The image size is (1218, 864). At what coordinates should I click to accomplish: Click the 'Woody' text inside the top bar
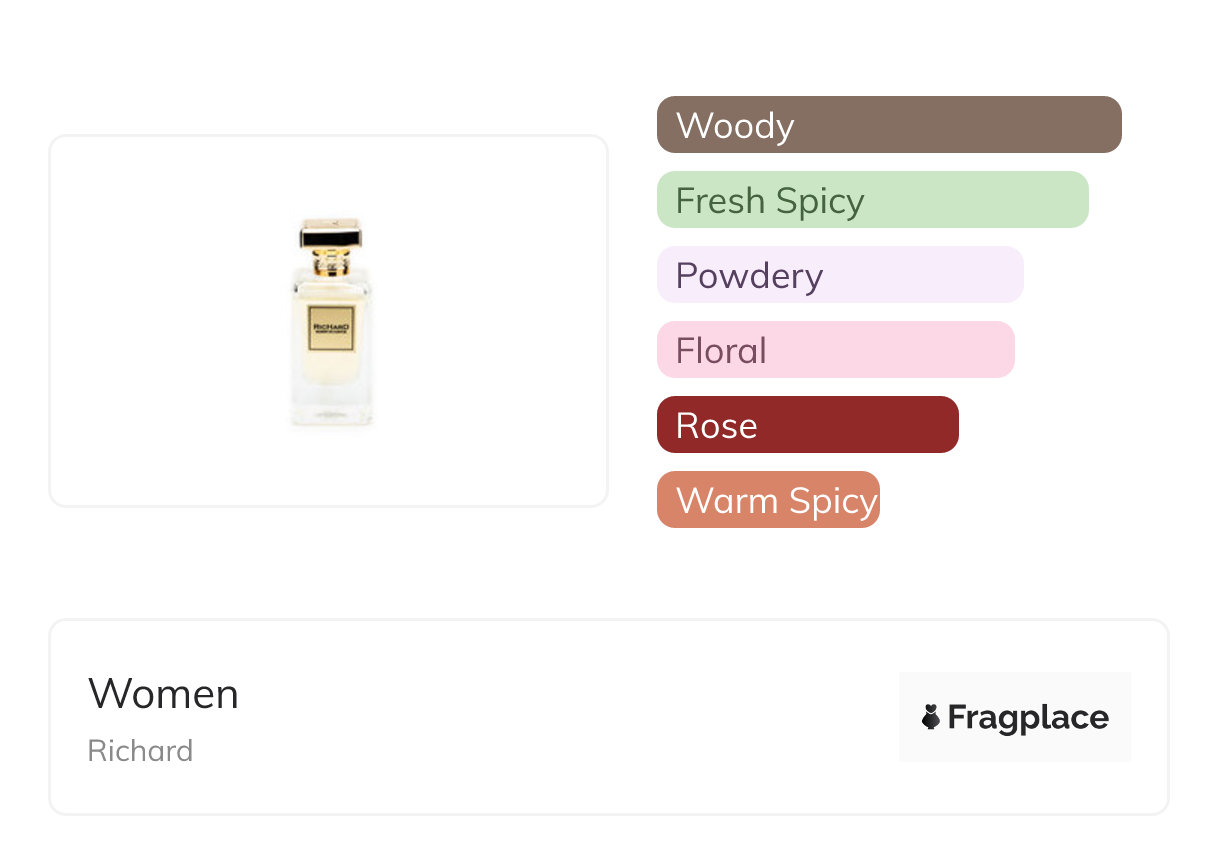[735, 126]
